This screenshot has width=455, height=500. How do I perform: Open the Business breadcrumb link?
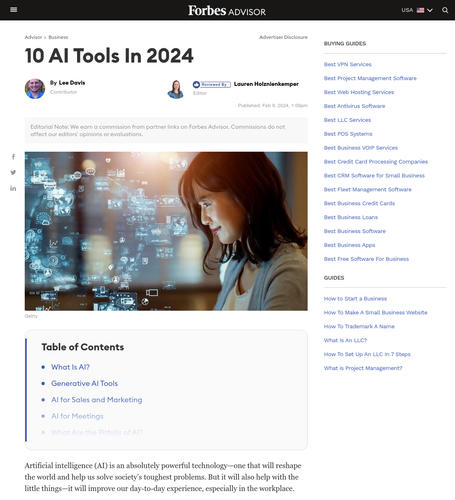pyautogui.click(x=58, y=37)
